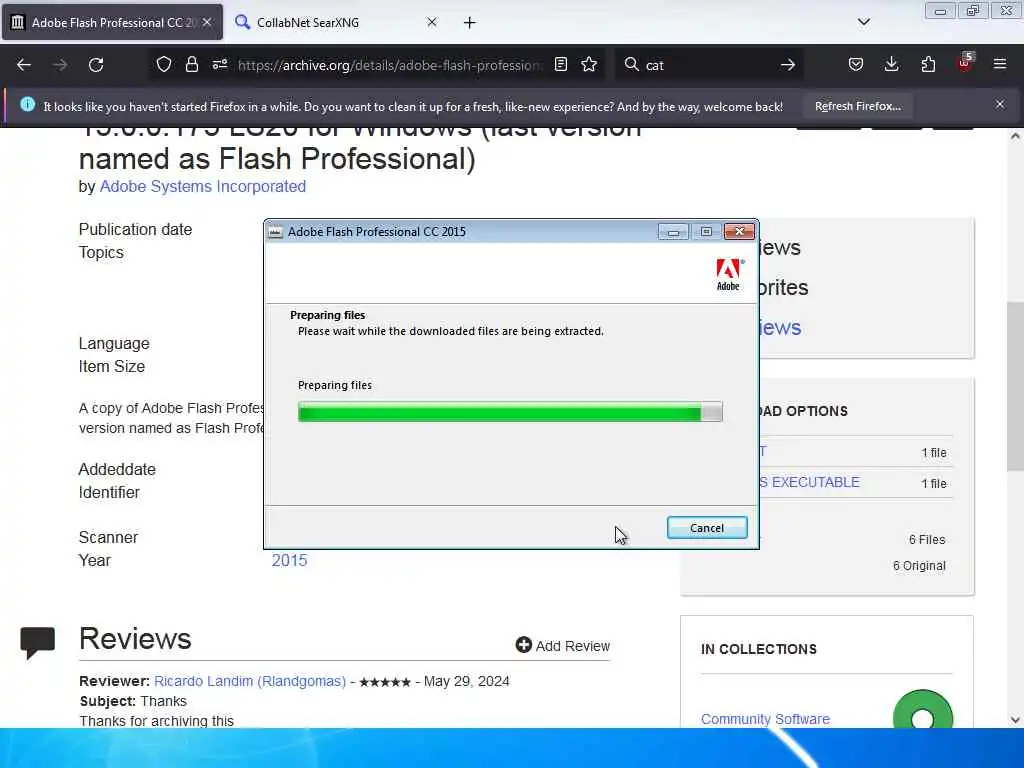Image resolution: width=1024 pixels, height=768 pixels.
Task: Toggle Reader View icon in address bar
Action: click(560, 64)
